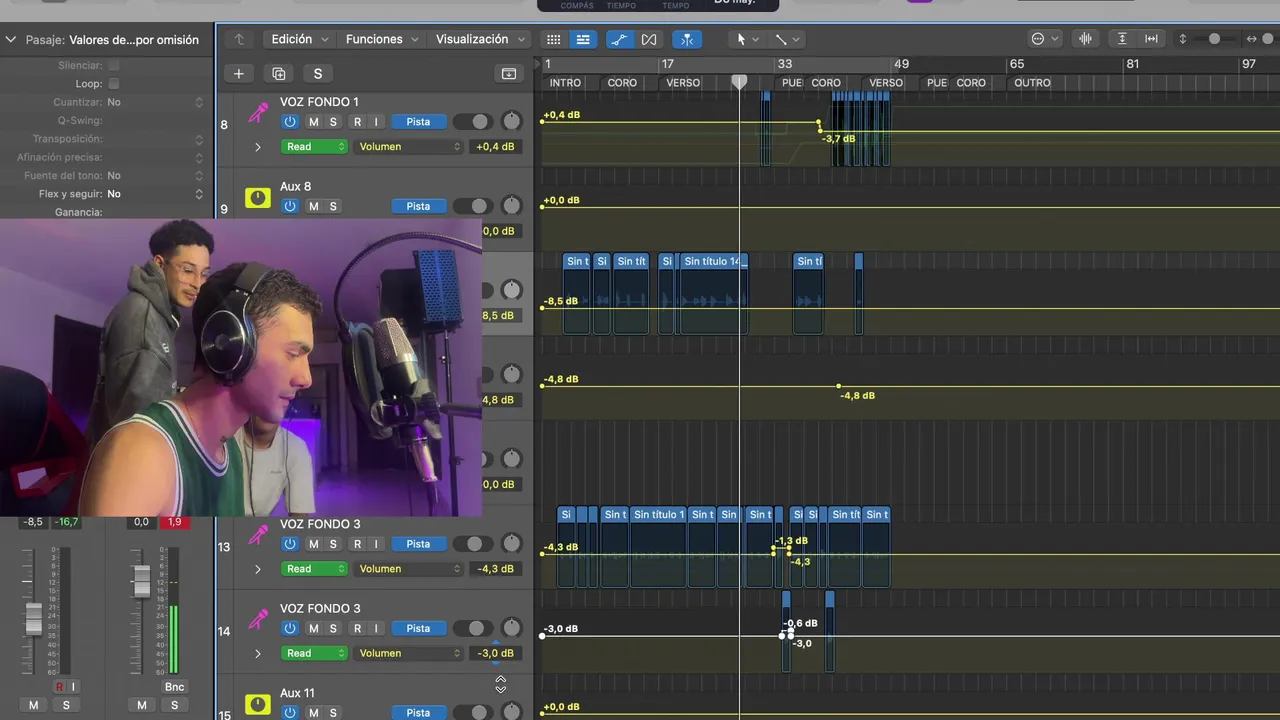The width and height of the screenshot is (1280, 720).
Task: Click the left channel strip volume fader
Action: 34,618
